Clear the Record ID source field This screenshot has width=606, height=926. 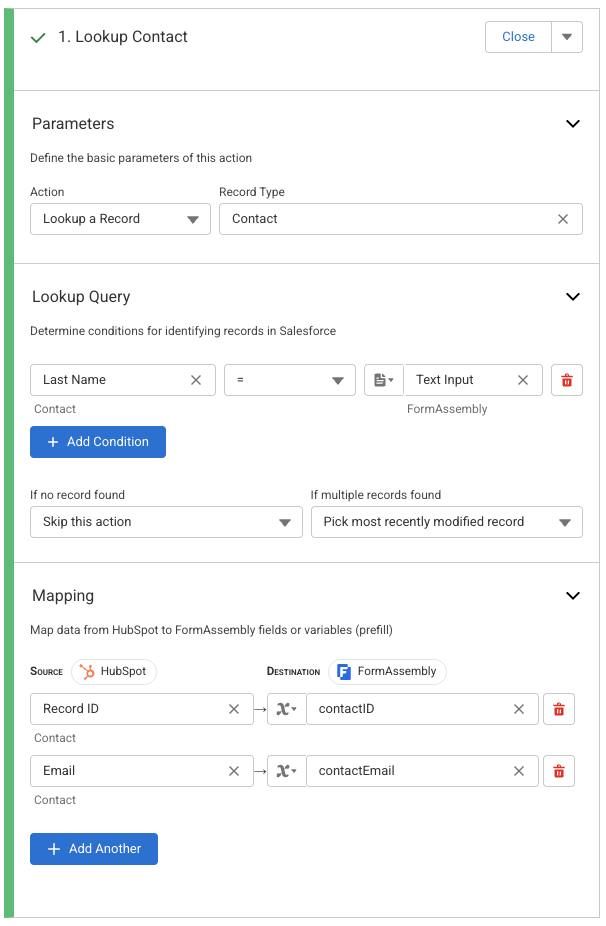click(234, 709)
